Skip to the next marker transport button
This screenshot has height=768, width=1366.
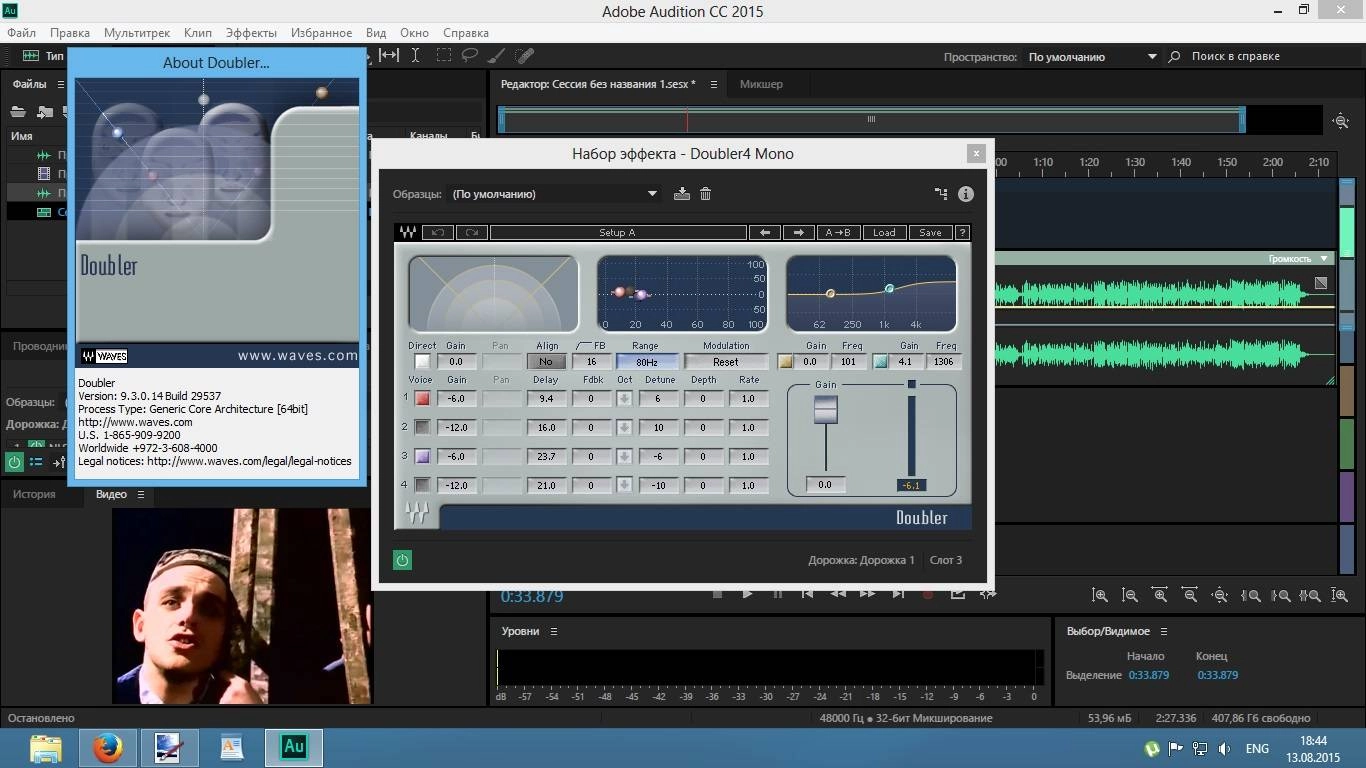click(898, 593)
